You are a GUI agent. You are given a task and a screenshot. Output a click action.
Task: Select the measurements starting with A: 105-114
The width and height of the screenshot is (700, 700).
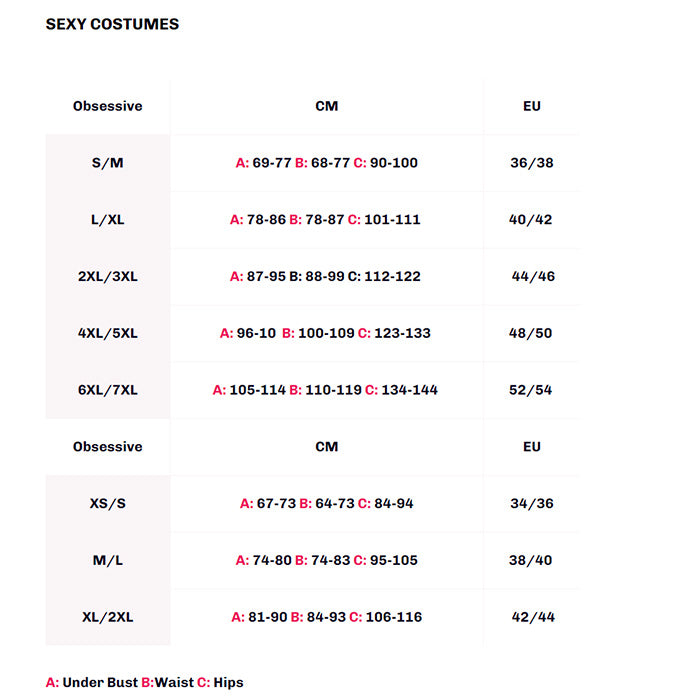click(x=326, y=390)
